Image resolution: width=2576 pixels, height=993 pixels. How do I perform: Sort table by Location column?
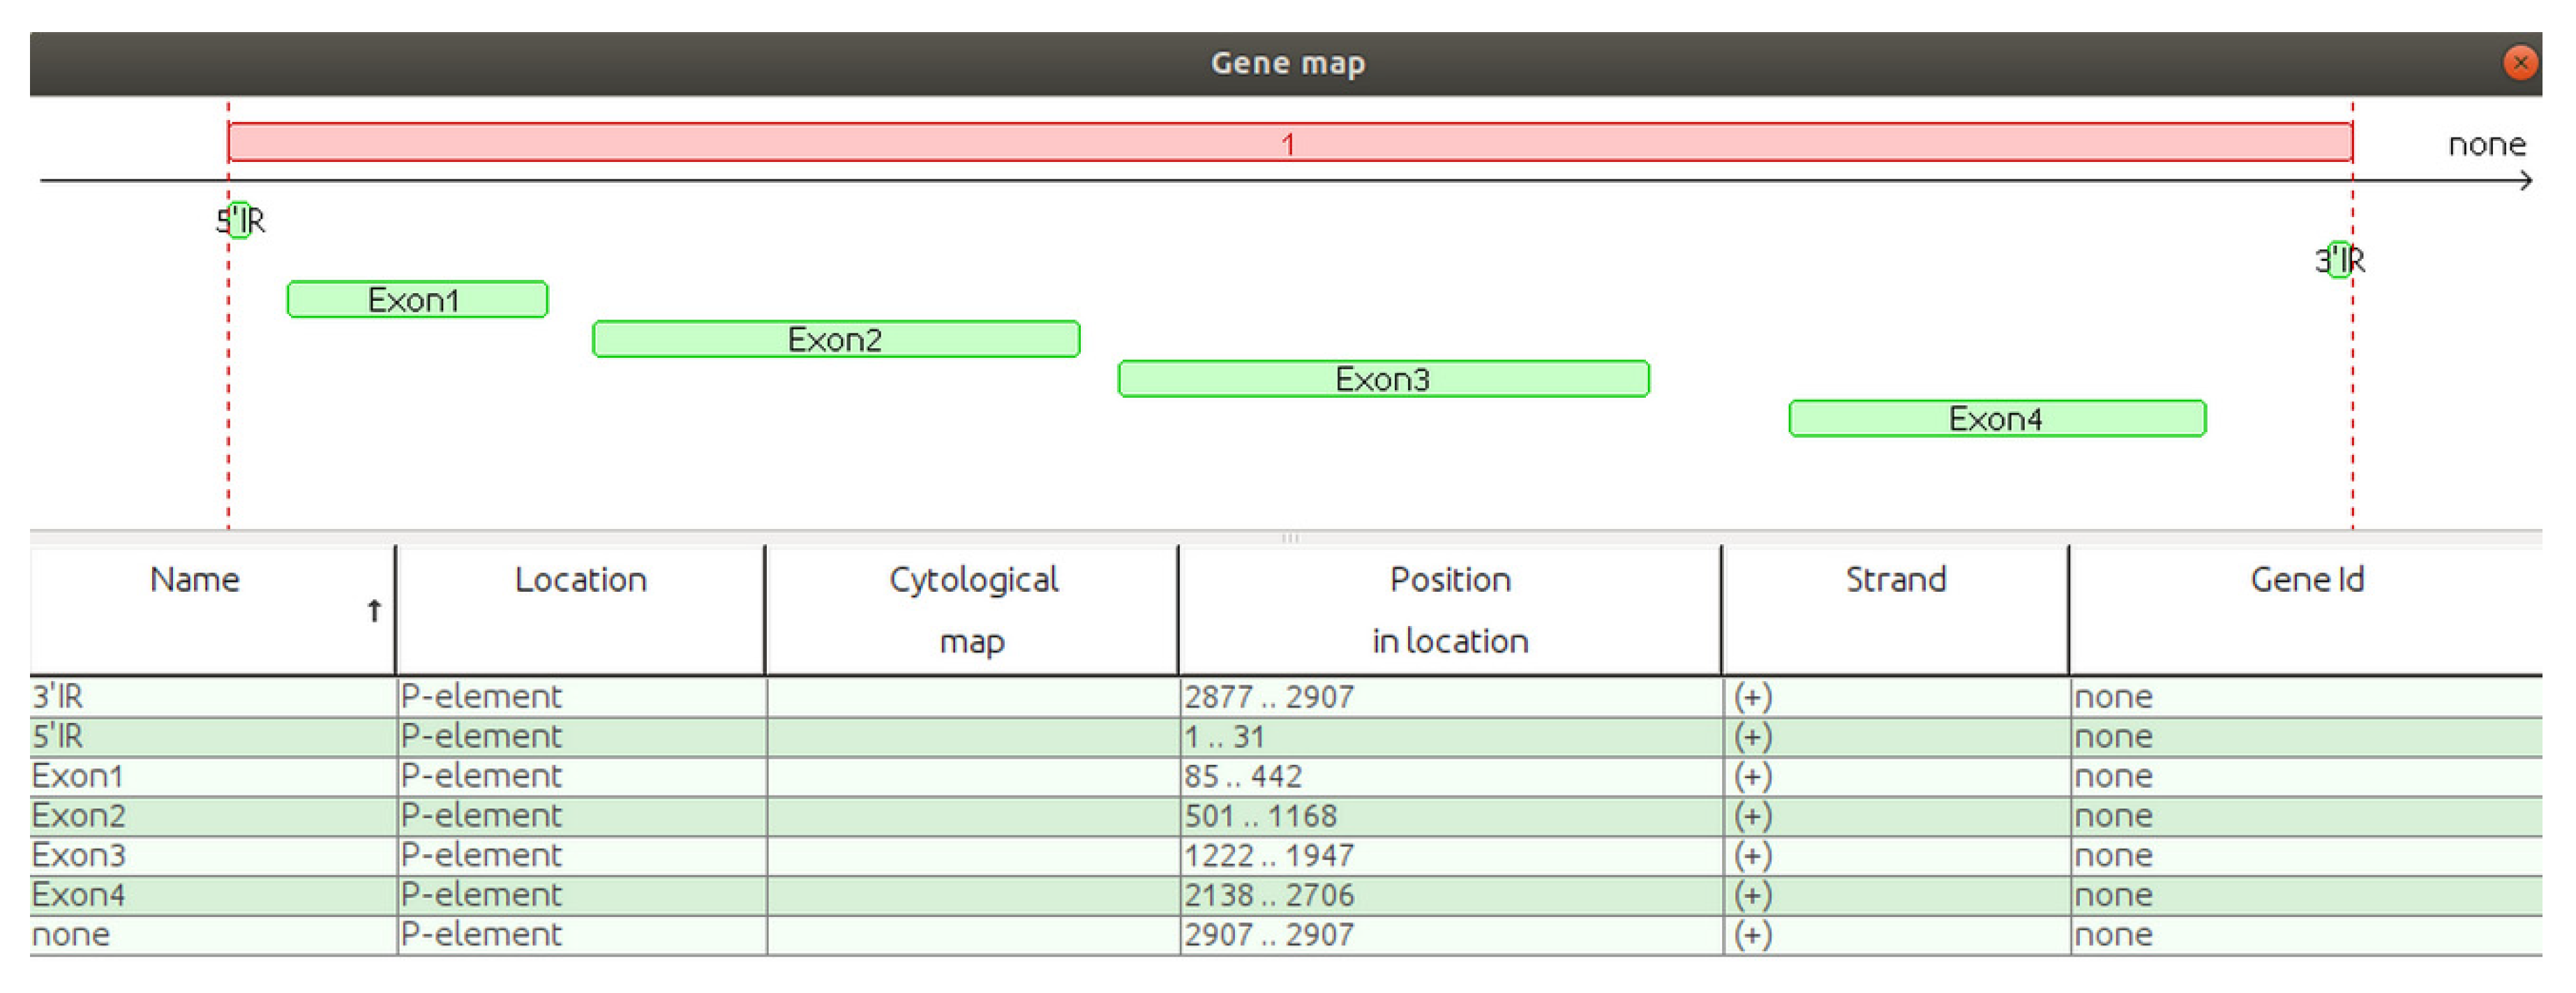580,580
